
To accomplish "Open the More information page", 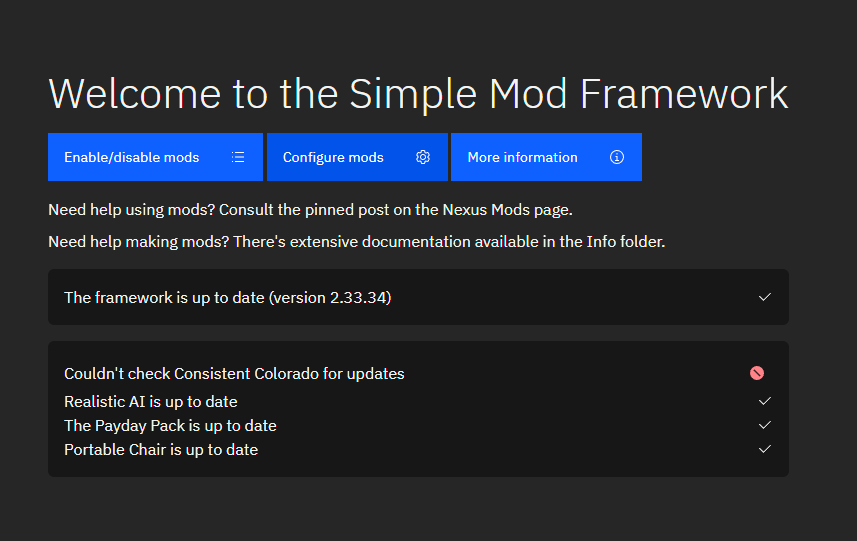I will pos(522,157).
